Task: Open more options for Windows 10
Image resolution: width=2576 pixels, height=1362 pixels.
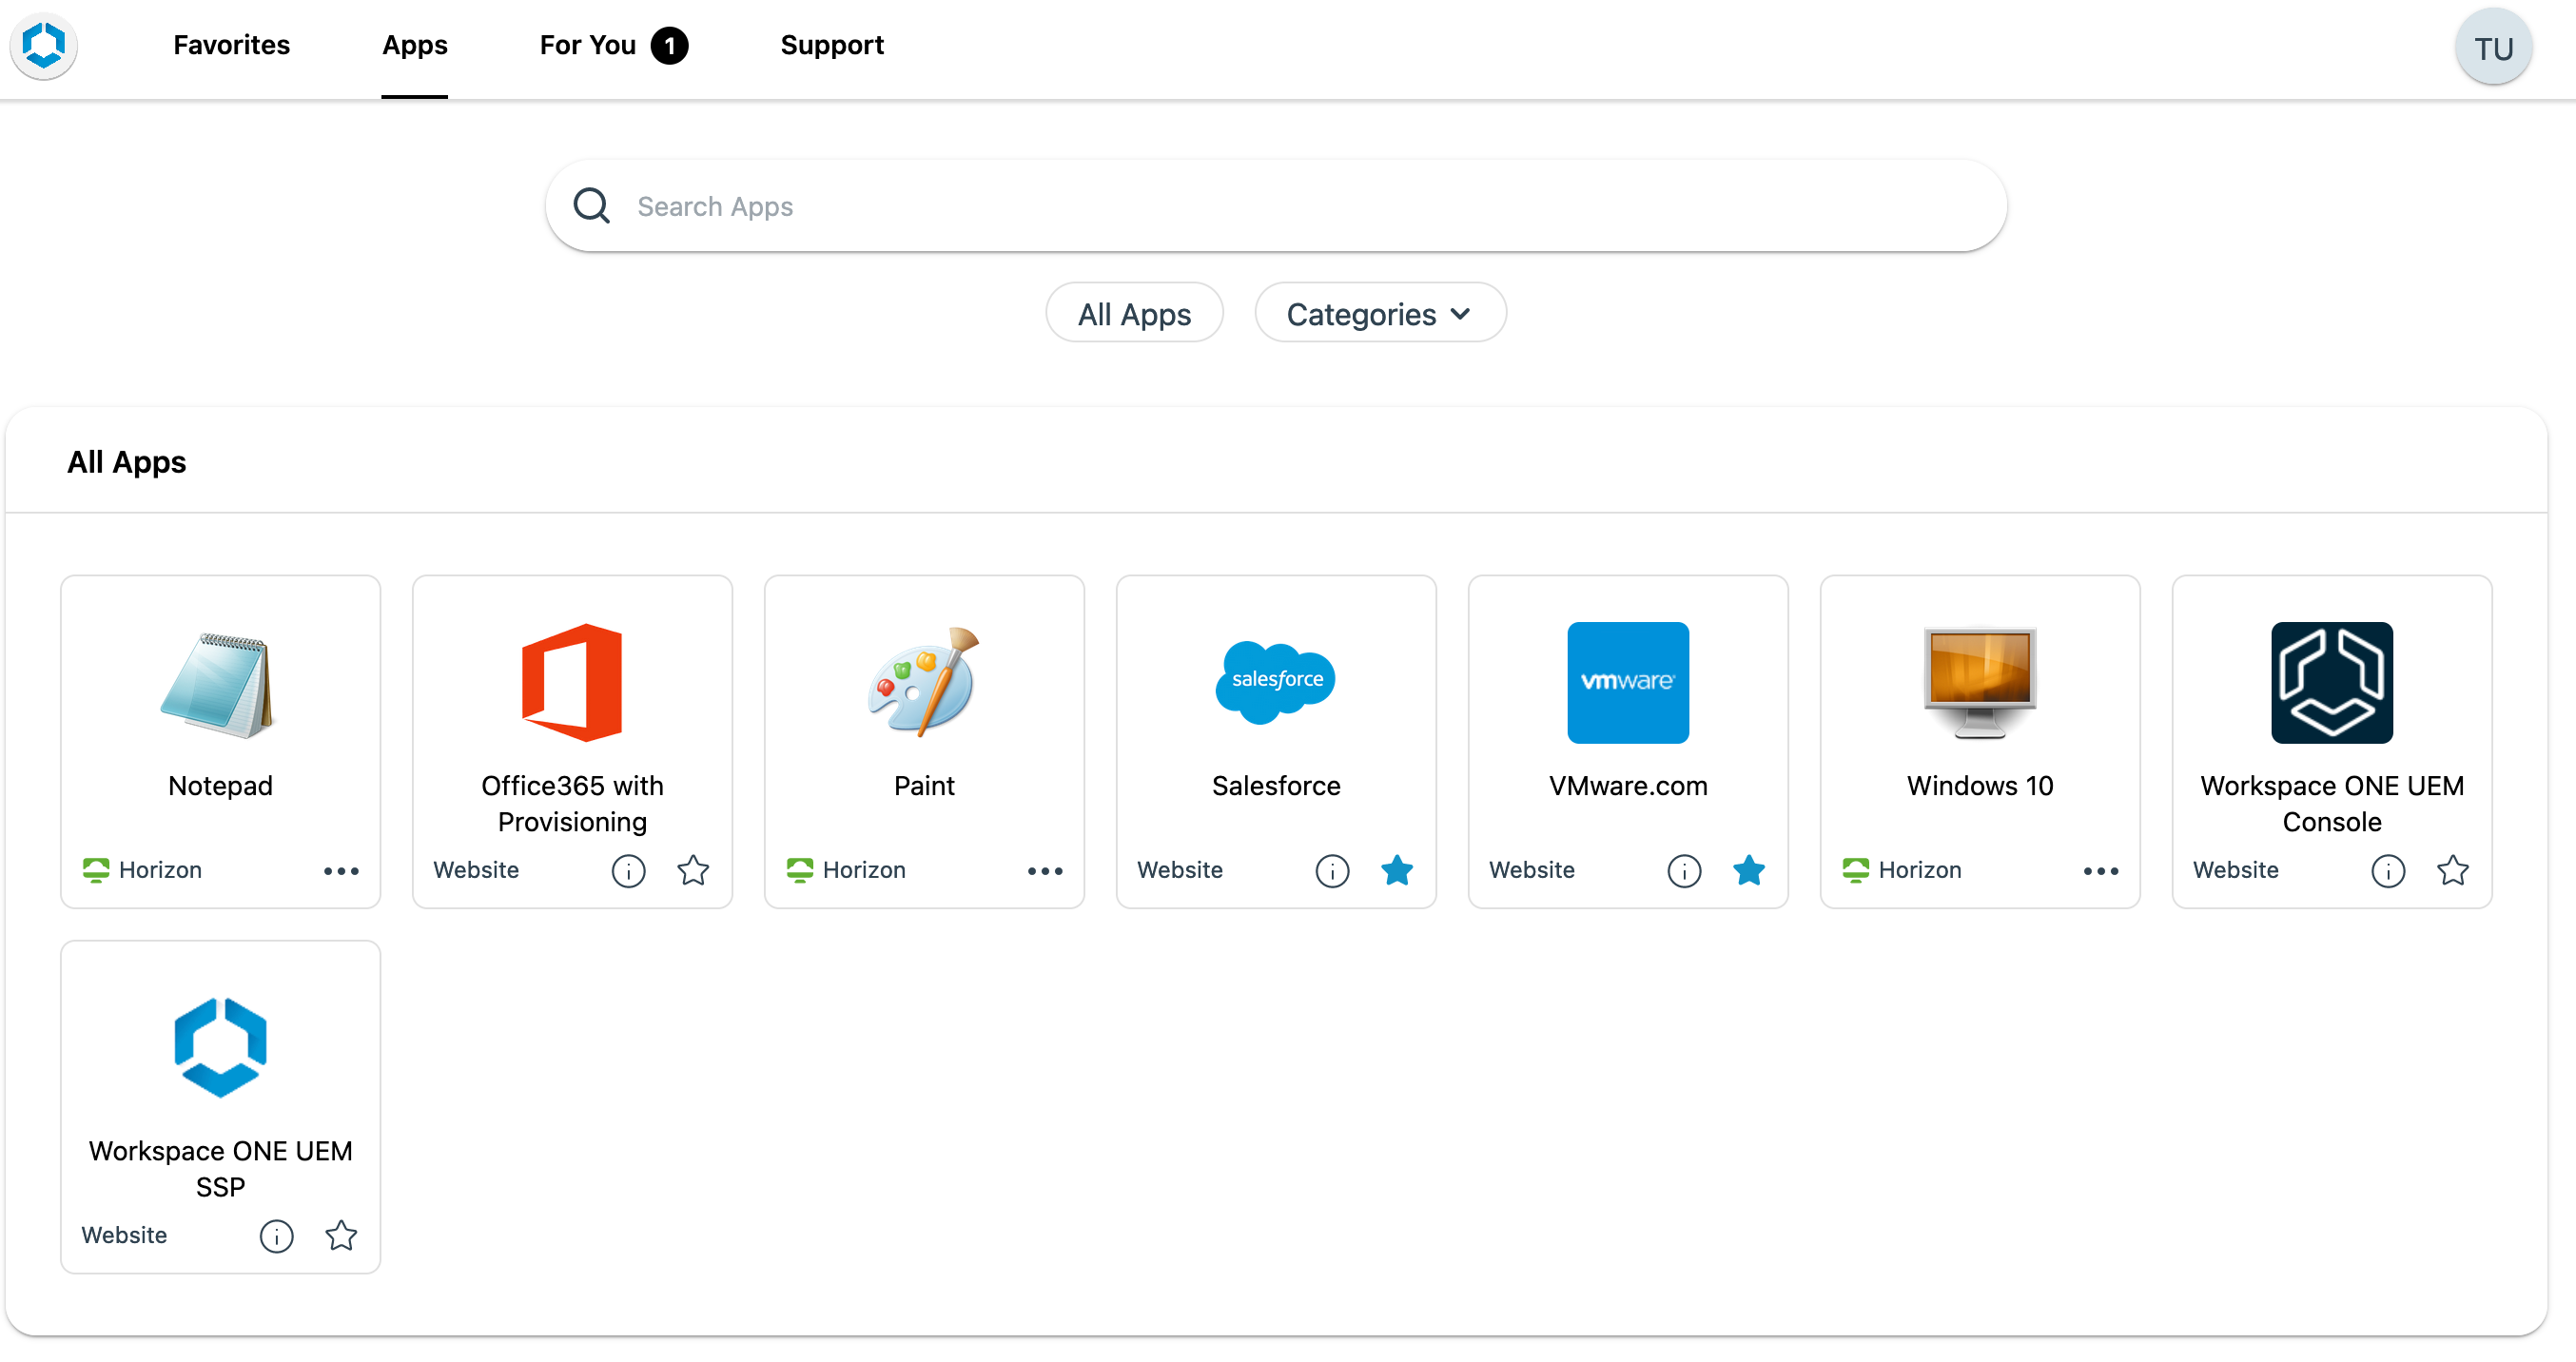Action: [2100, 870]
